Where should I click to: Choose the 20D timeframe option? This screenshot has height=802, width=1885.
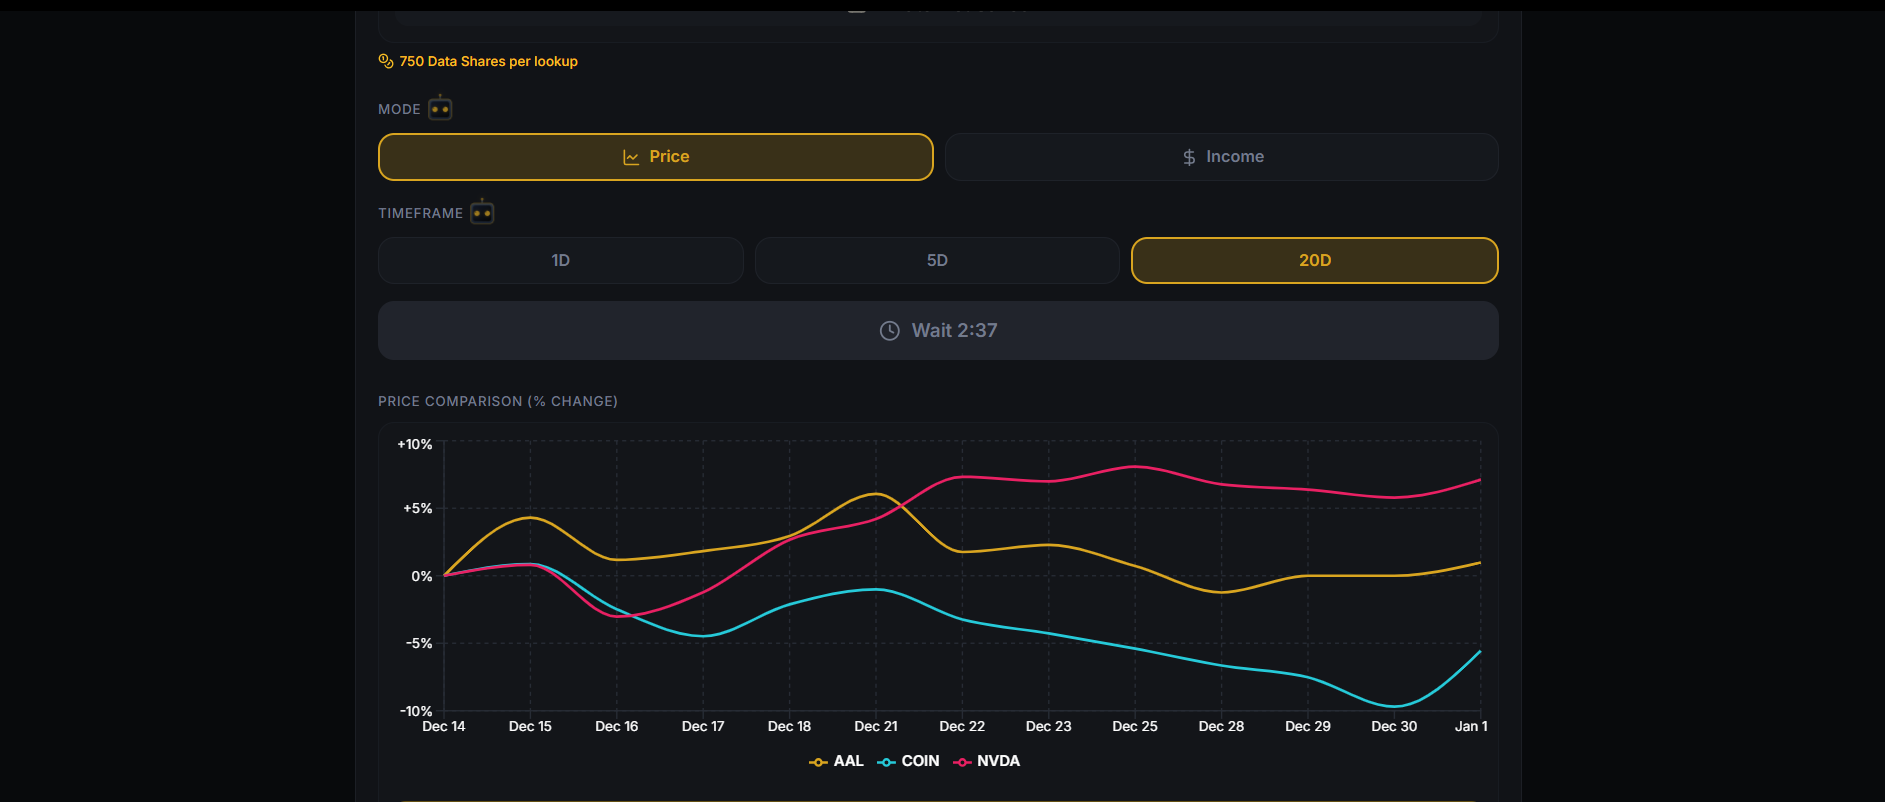tap(1314, 260)
